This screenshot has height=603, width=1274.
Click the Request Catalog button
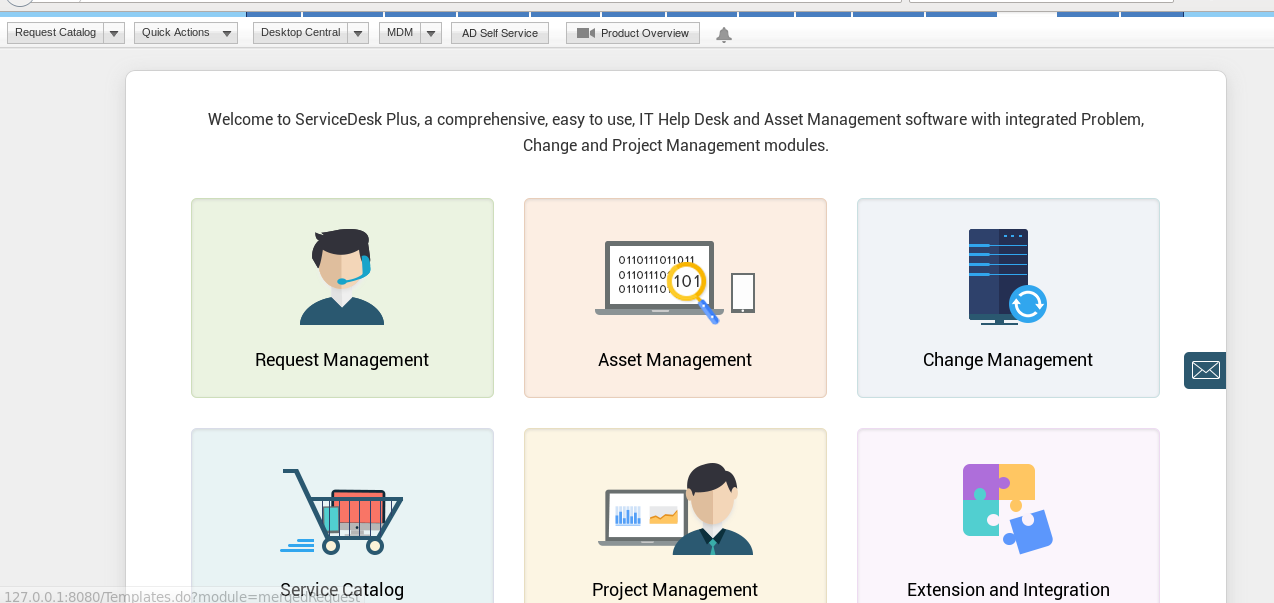coord(56,33)
